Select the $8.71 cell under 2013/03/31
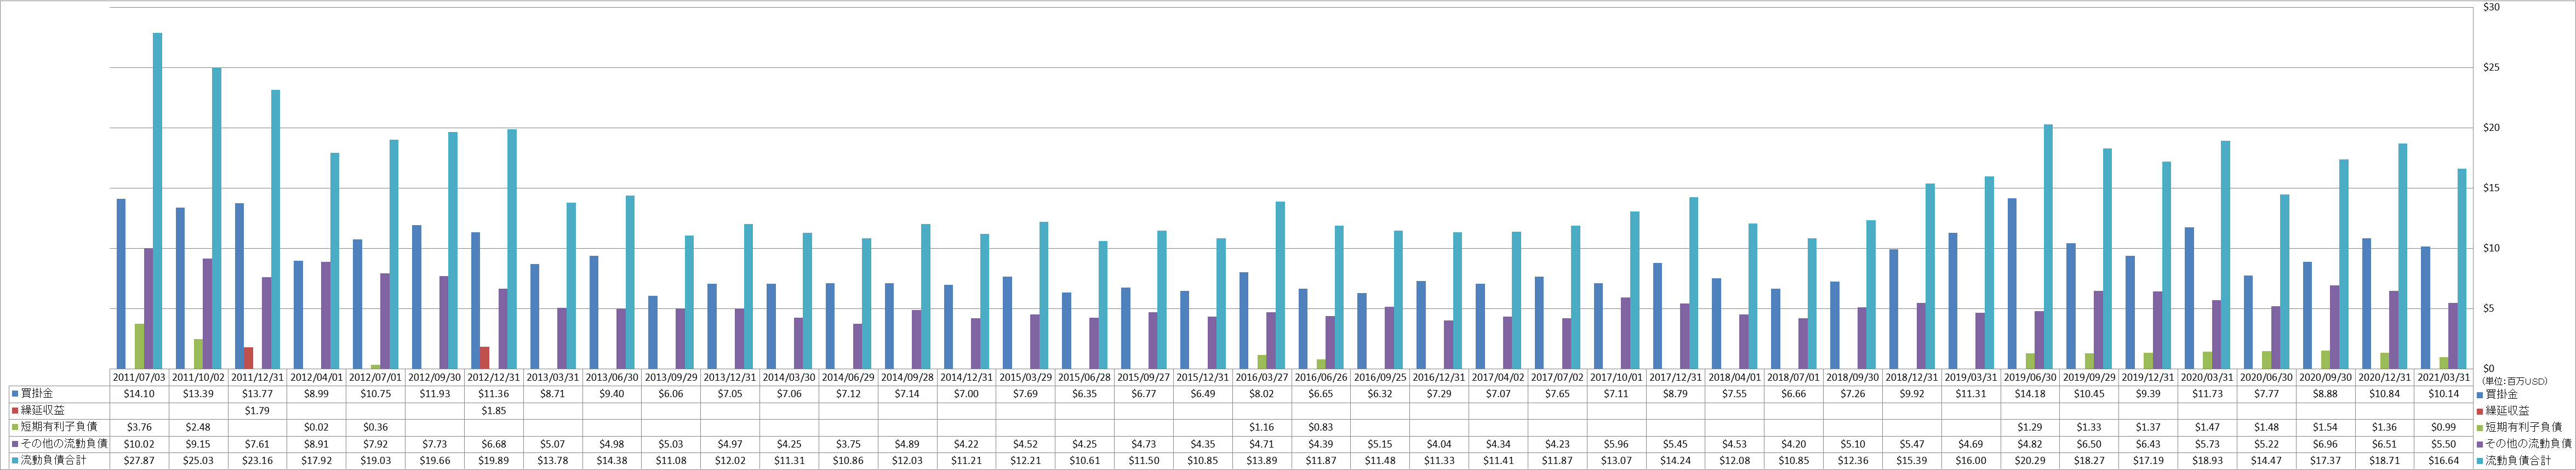Viewport: 2576px width, 470px height. coord(553,394)
